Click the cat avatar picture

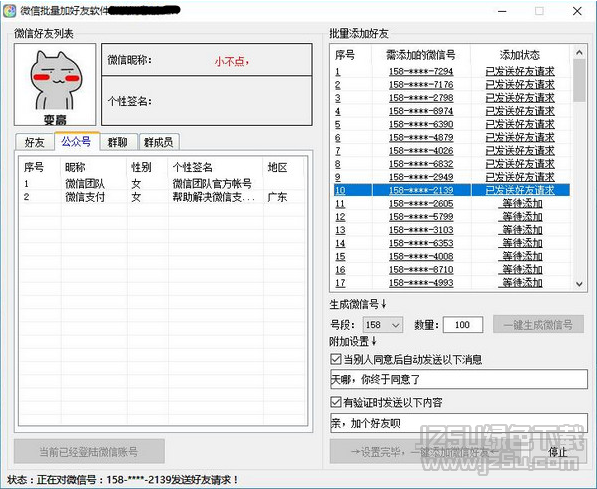pos(55,84)
